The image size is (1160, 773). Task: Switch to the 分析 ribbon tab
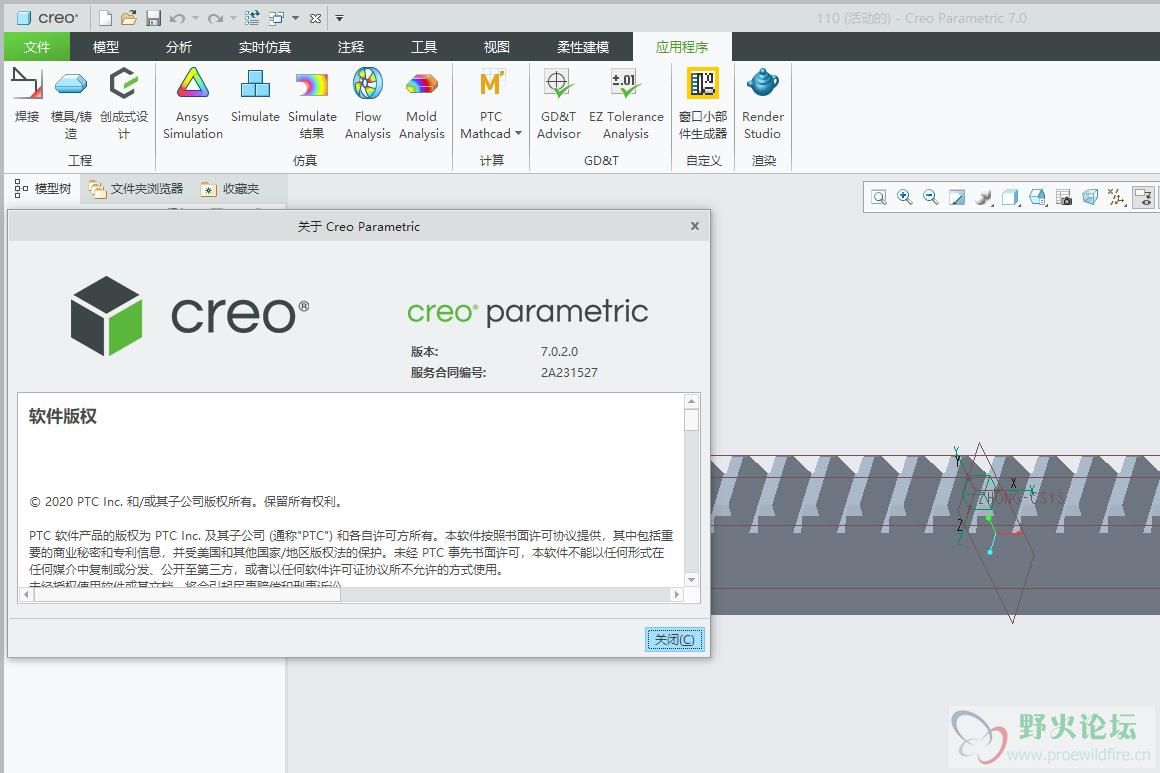178,47
